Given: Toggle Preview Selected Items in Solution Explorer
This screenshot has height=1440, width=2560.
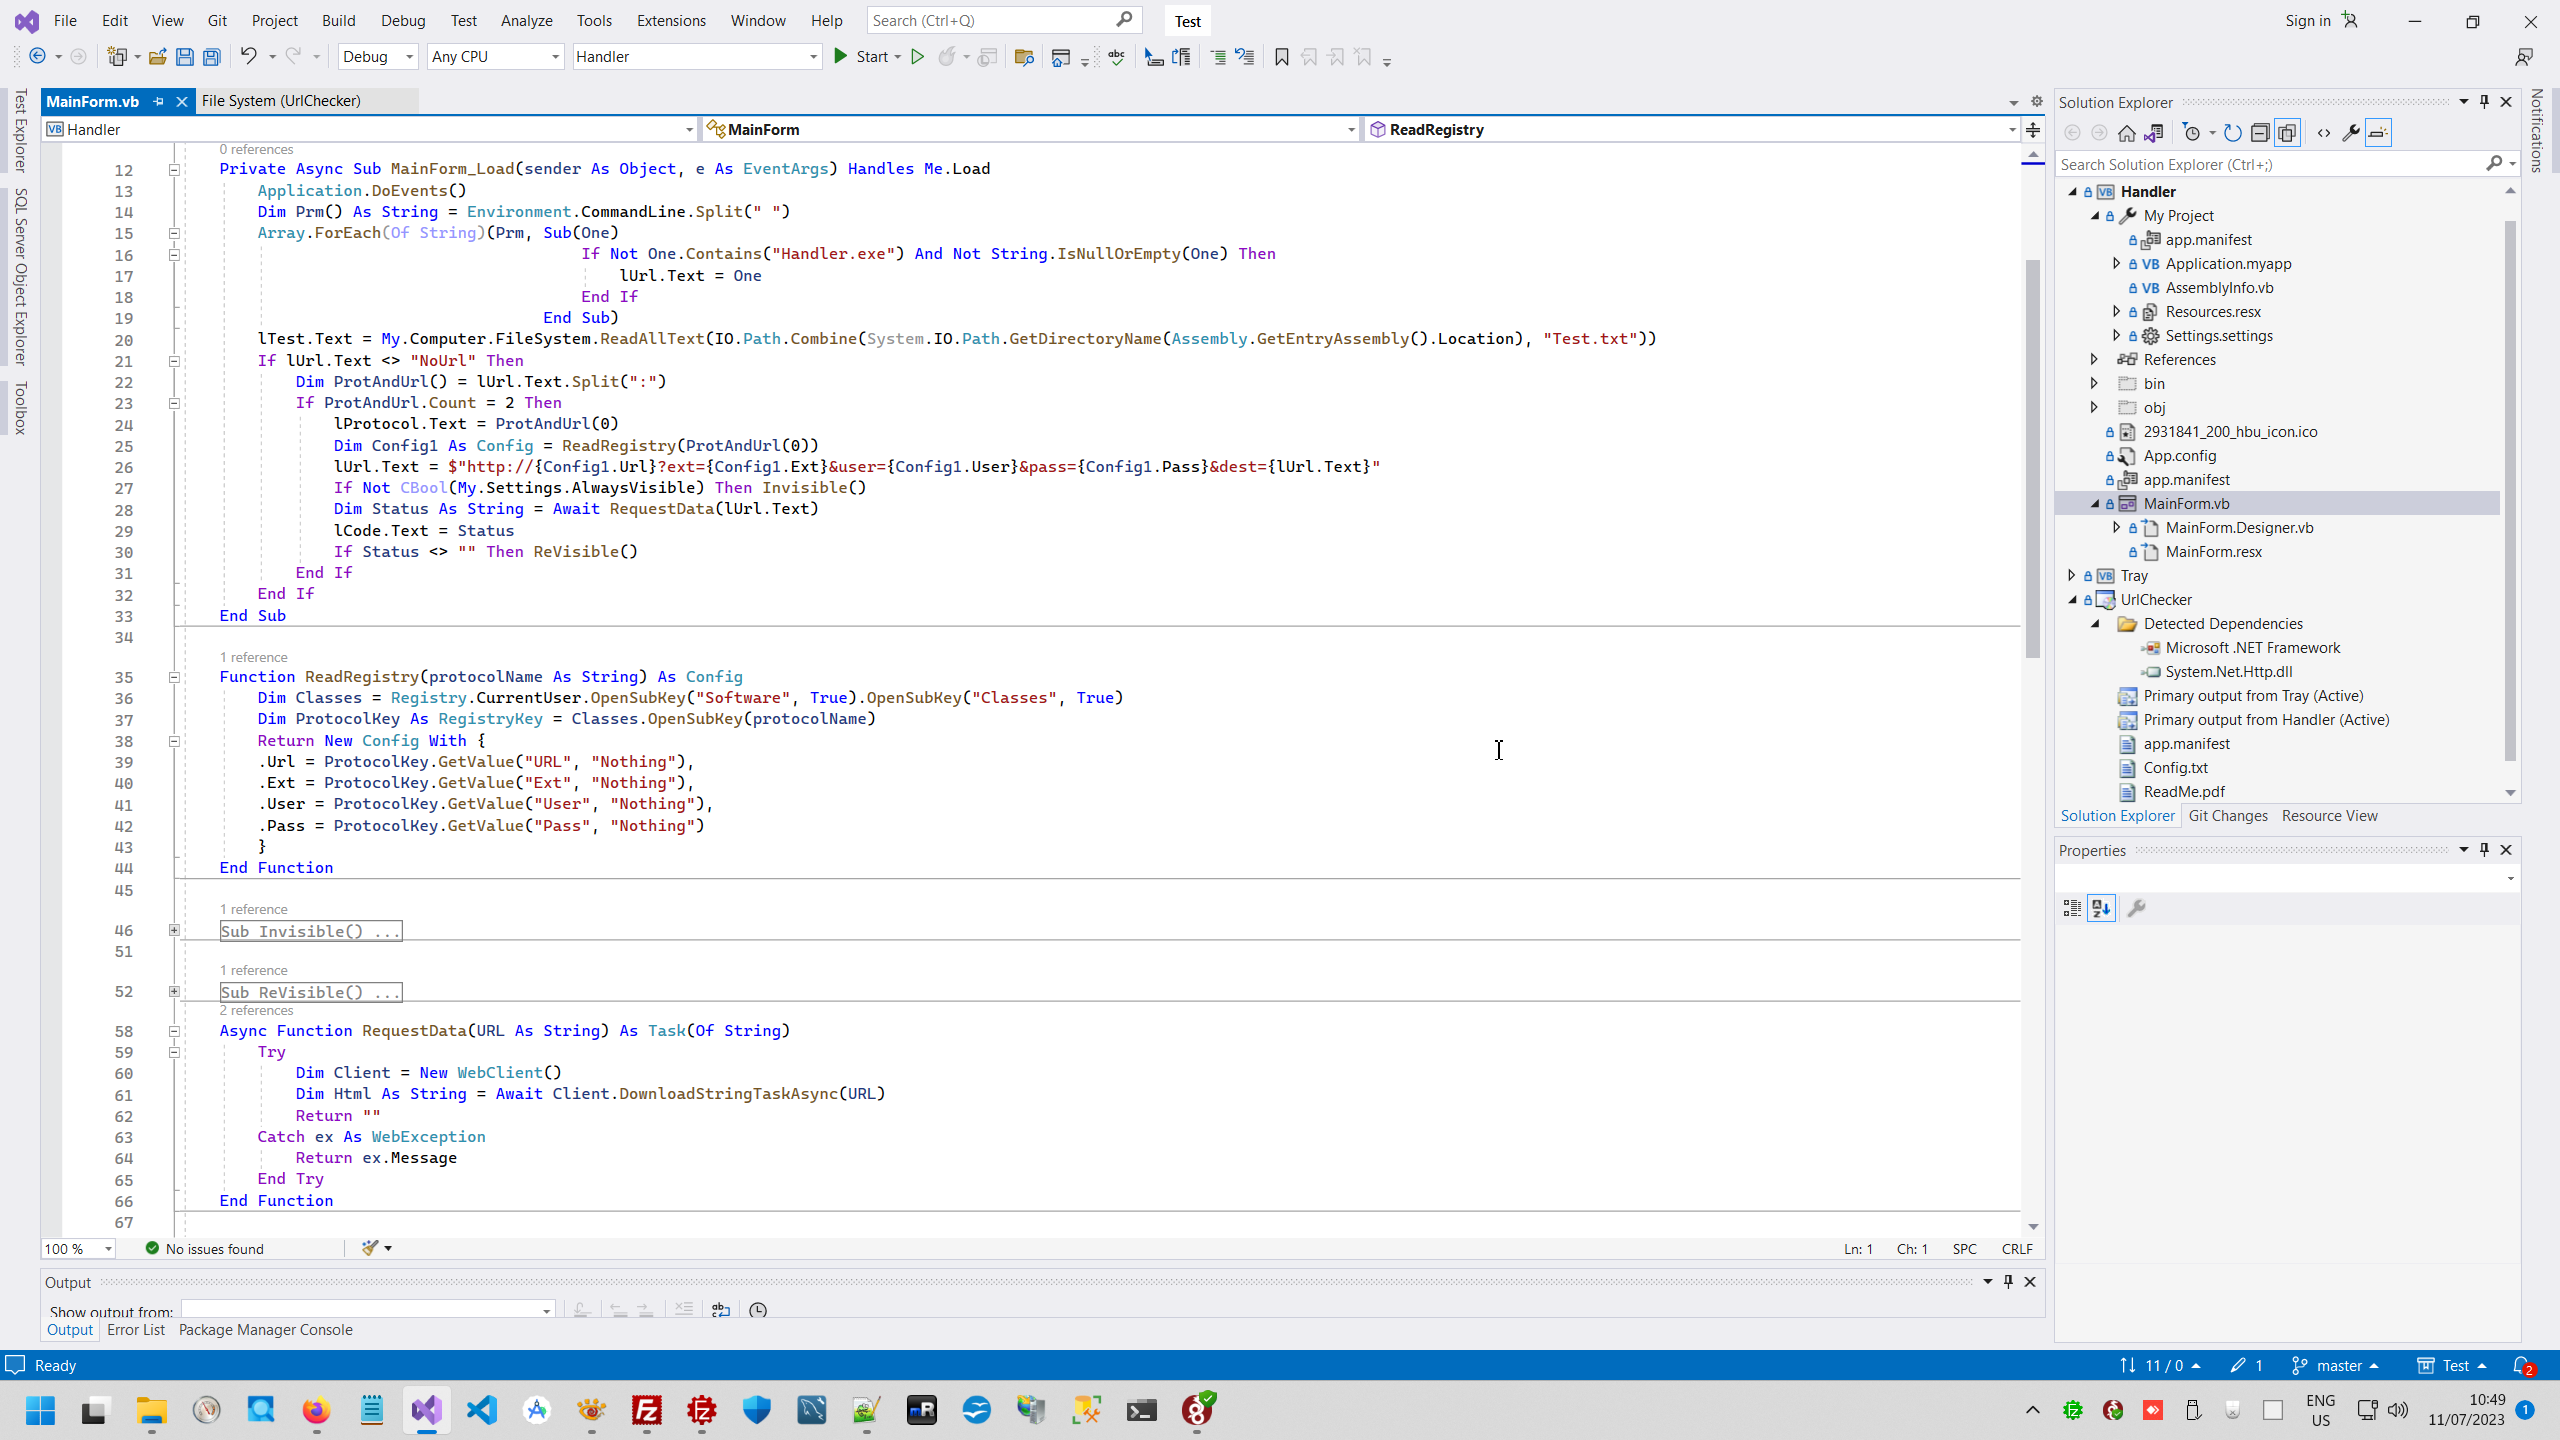Looking at the screenshot, I should pyautogui.click(x=2378, y=133).
